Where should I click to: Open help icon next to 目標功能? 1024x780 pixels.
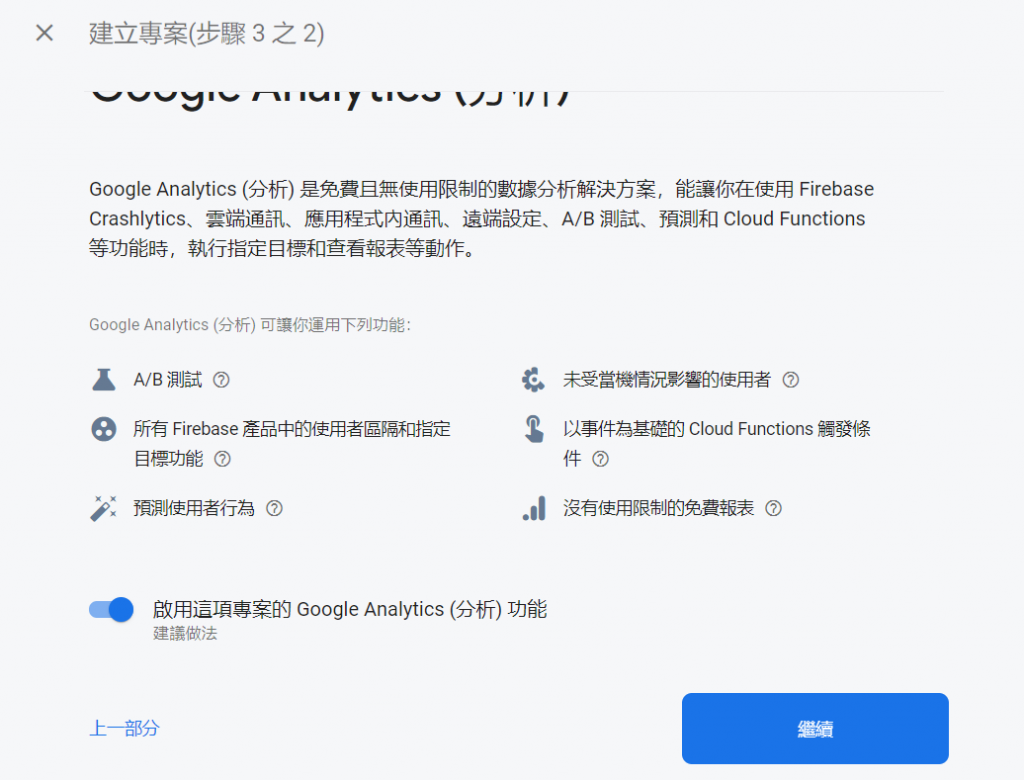pyautogui.click(x=222, y=459)
